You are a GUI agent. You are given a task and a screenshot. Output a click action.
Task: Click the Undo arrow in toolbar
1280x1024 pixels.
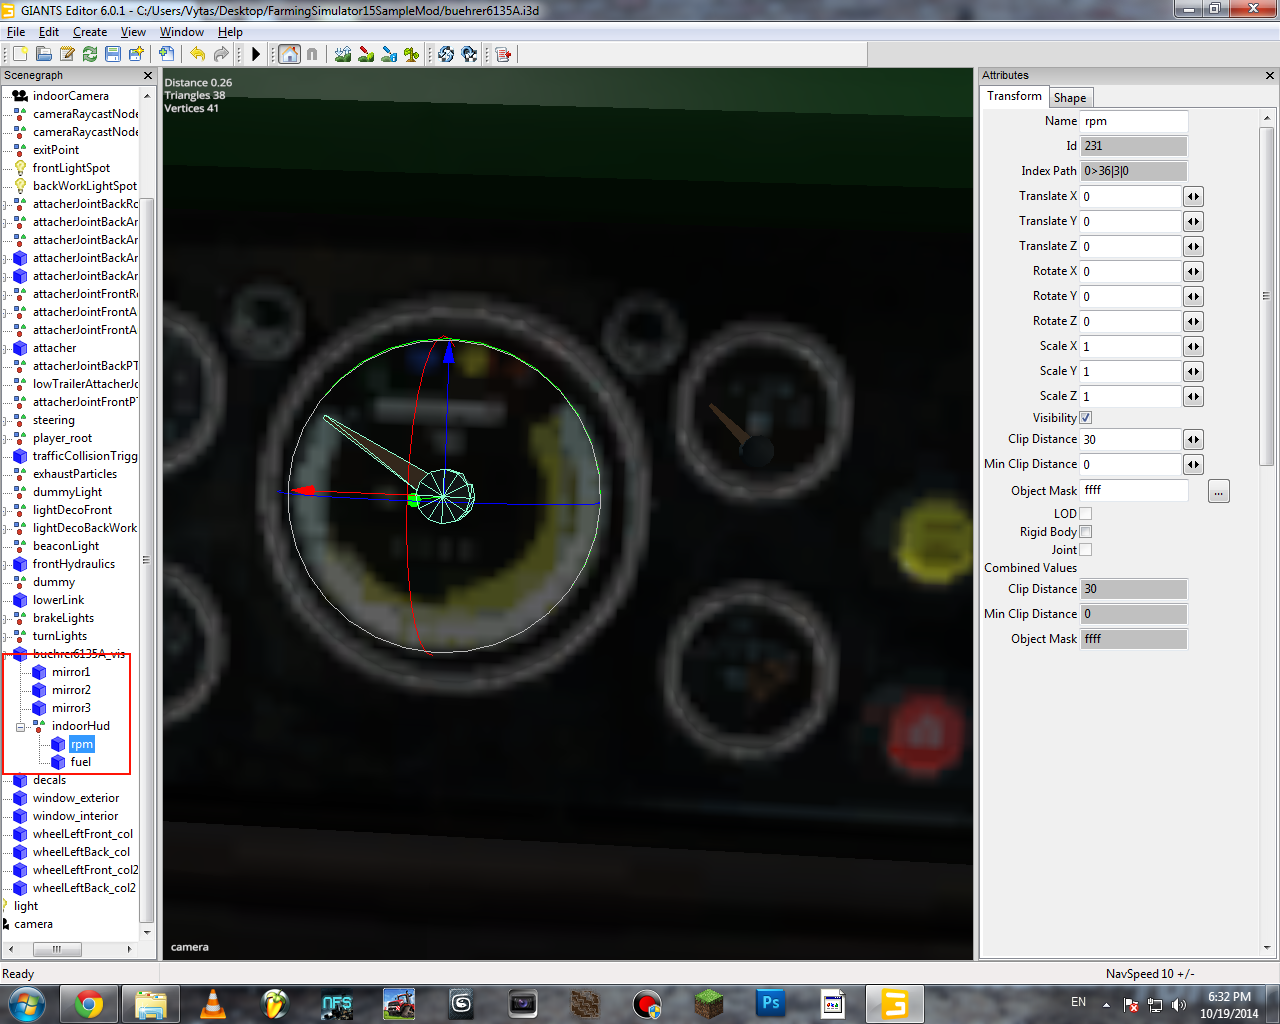[x=197, y=54]
